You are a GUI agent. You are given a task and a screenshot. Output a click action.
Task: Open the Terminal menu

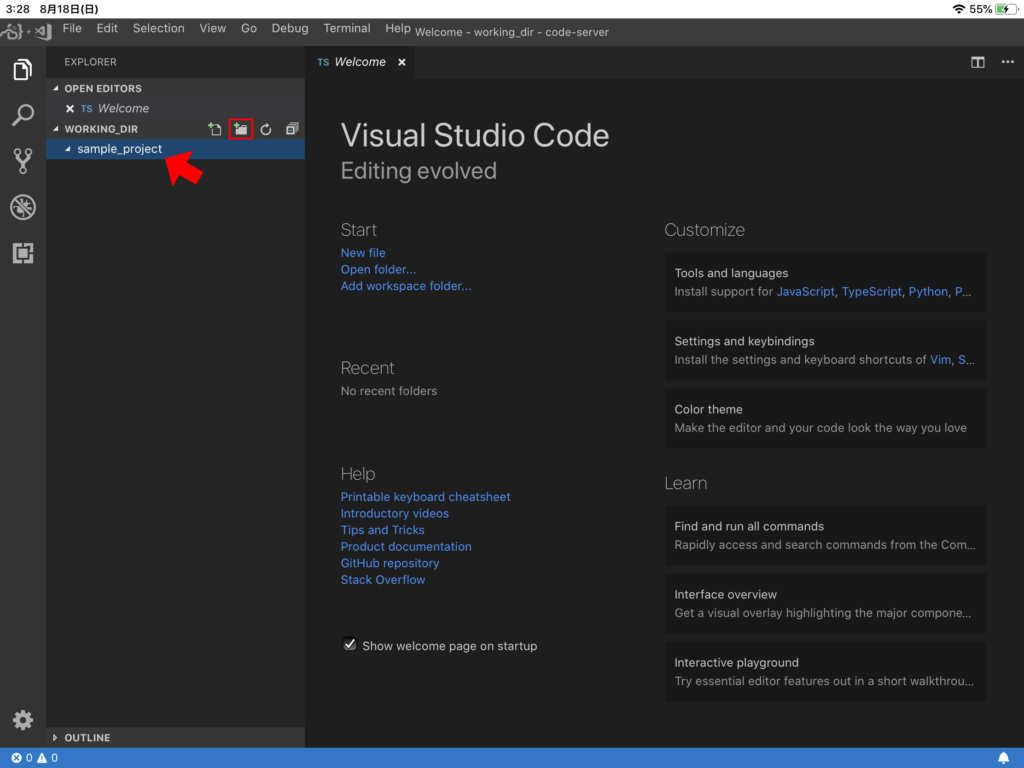coord(347,29)
